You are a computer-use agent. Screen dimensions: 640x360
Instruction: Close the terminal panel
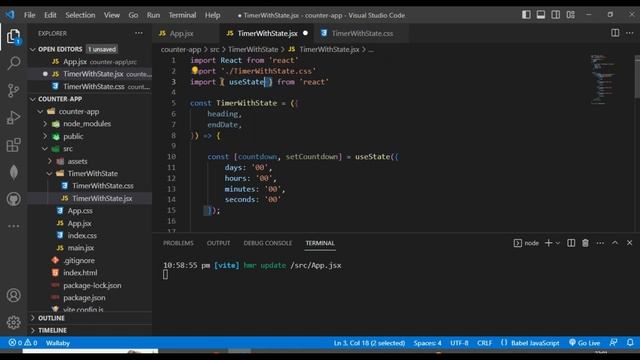[629, 243]
